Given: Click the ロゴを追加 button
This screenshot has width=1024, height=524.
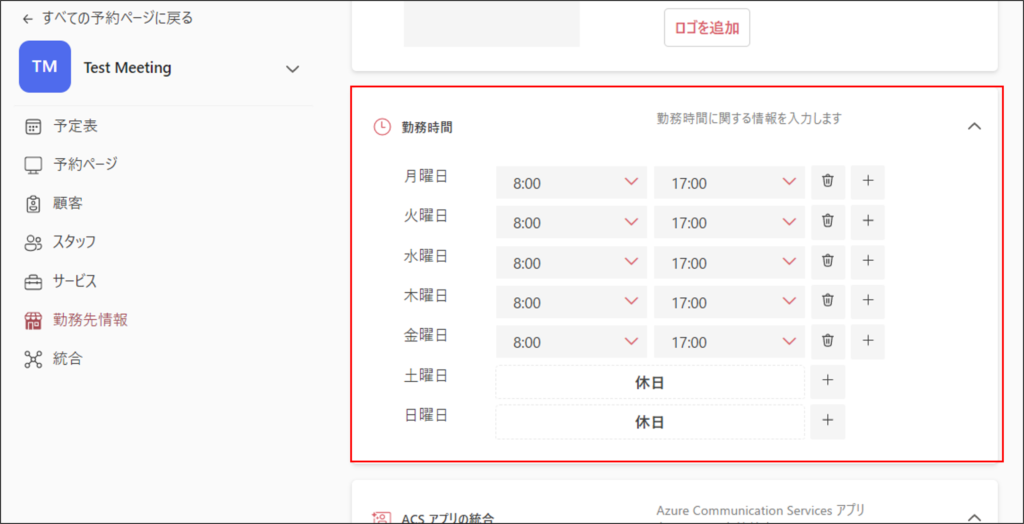Looking at the screenshot, I should (x=707, y=28).
